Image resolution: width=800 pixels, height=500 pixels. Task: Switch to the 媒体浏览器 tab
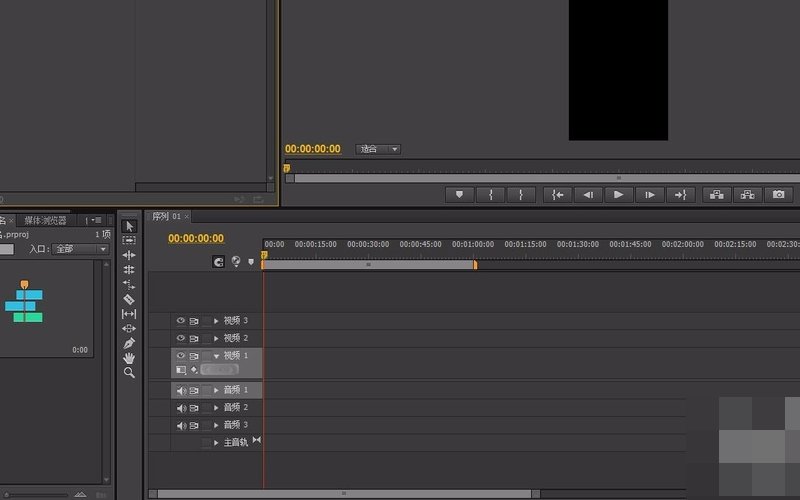point(45,220)
